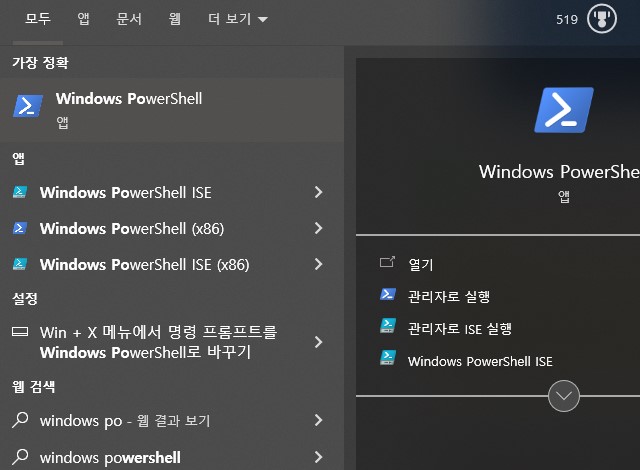Switch to the 웹 filter tab
640x470 pixels.
(x=175, y=19)
